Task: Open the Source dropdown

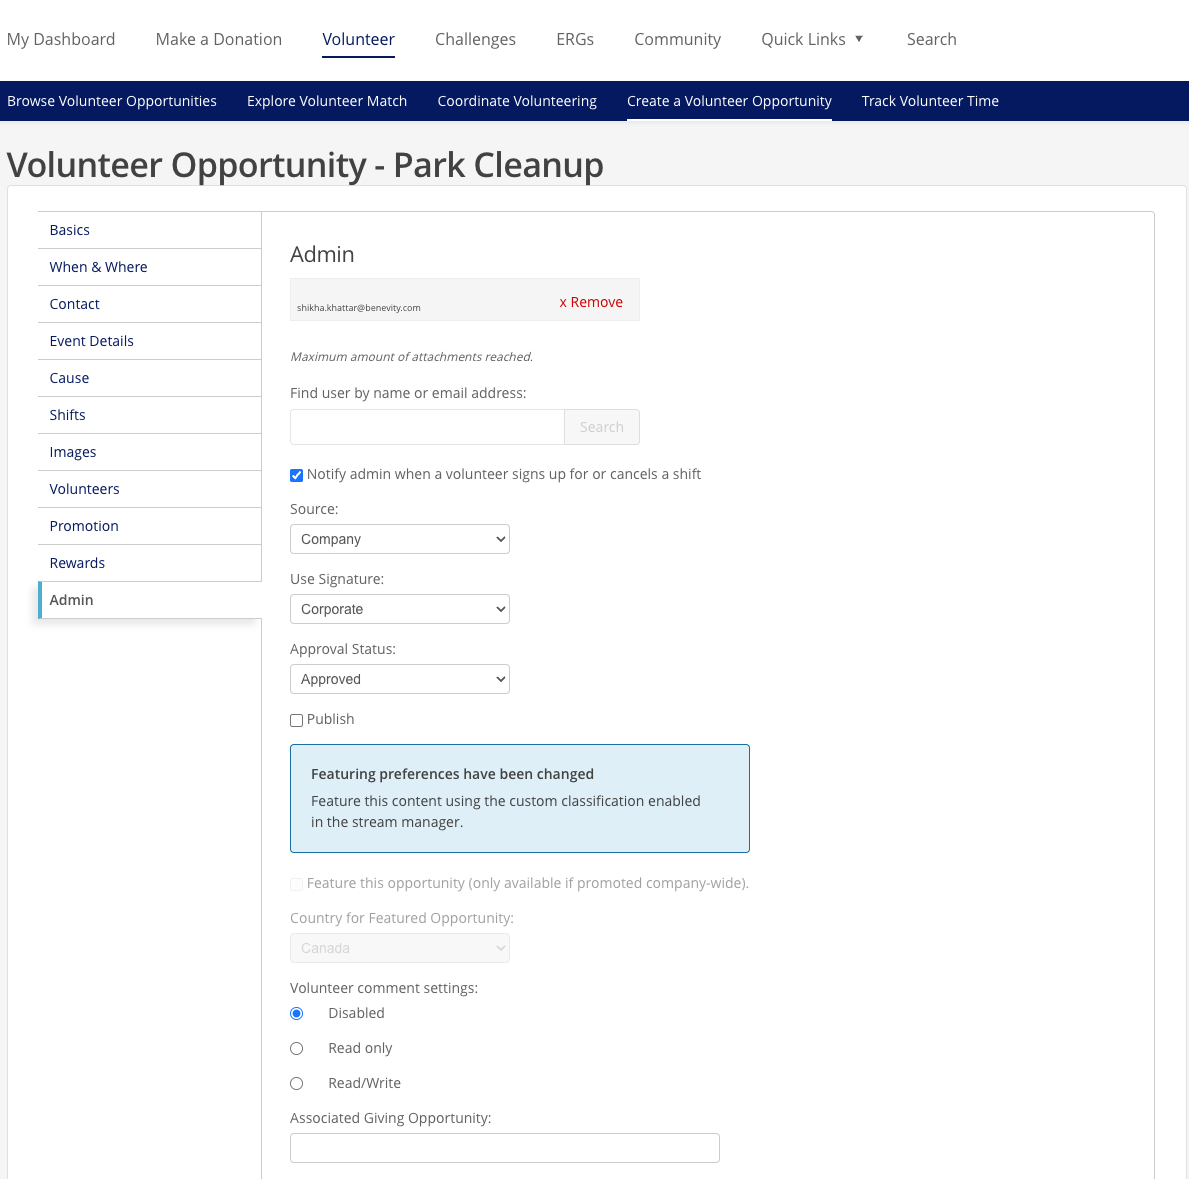Action: tap(400, 539)
